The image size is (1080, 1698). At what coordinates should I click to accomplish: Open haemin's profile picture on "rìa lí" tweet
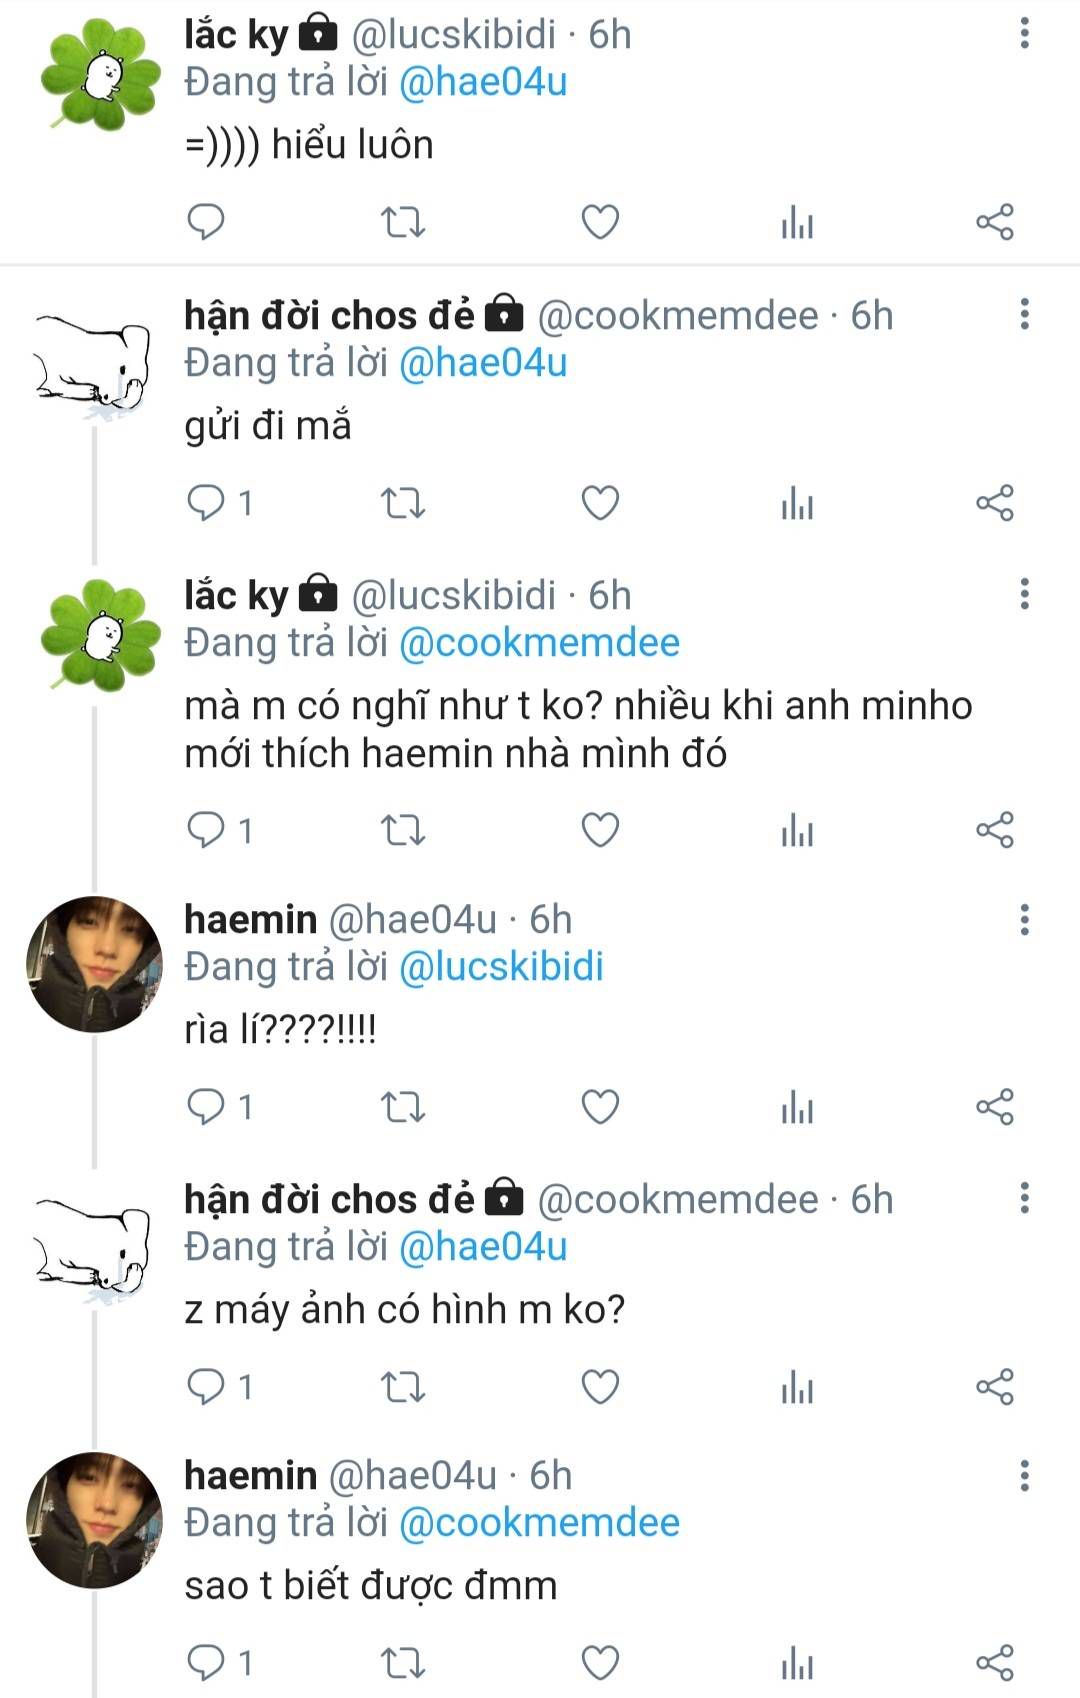tap(94, 964)
